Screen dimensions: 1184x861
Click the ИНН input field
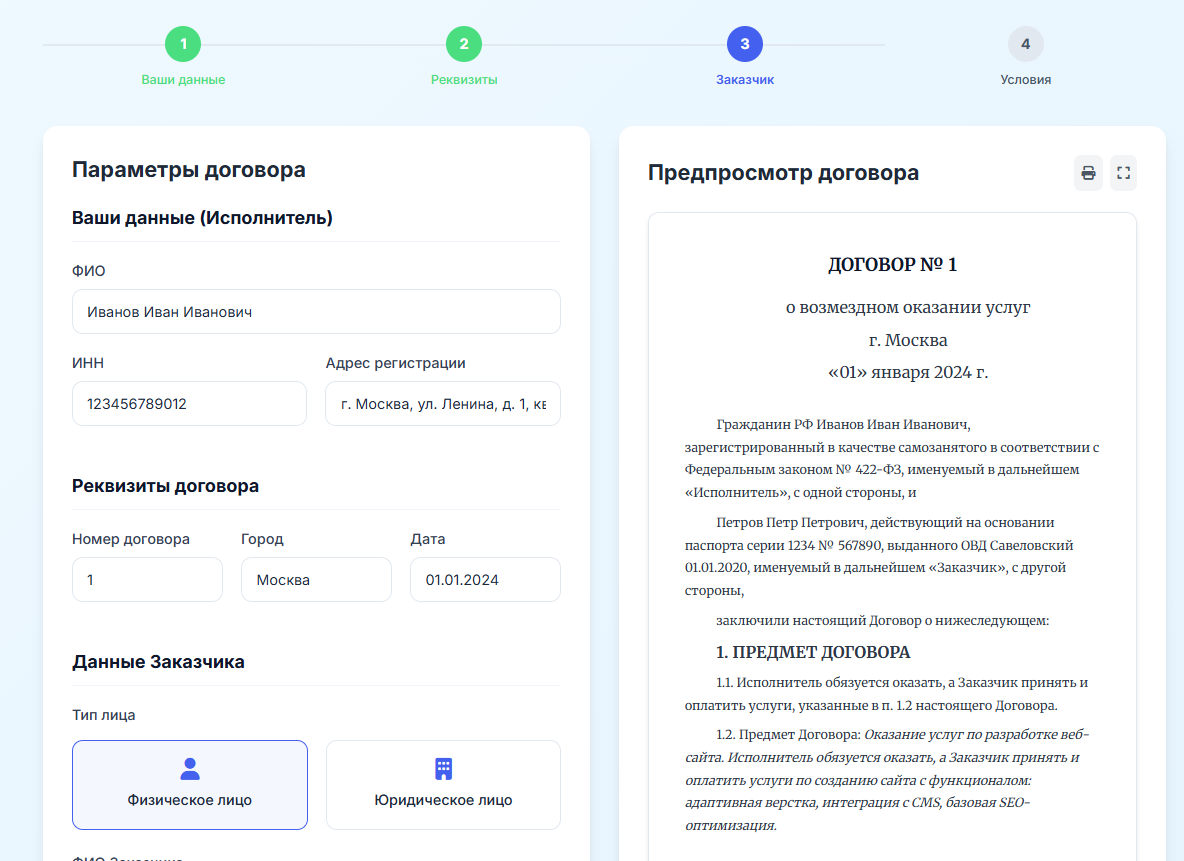point(189,404)
